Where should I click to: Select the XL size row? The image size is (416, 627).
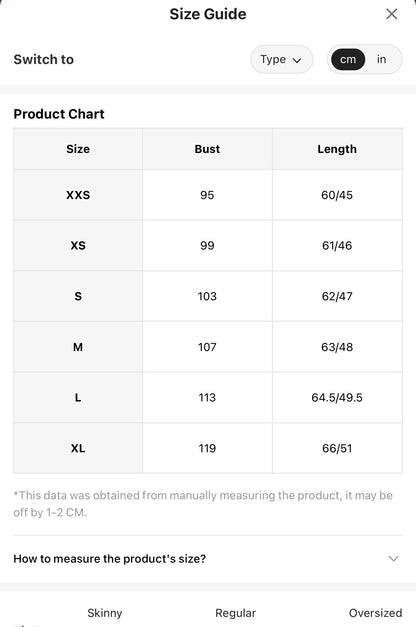[x=208, y=448]
